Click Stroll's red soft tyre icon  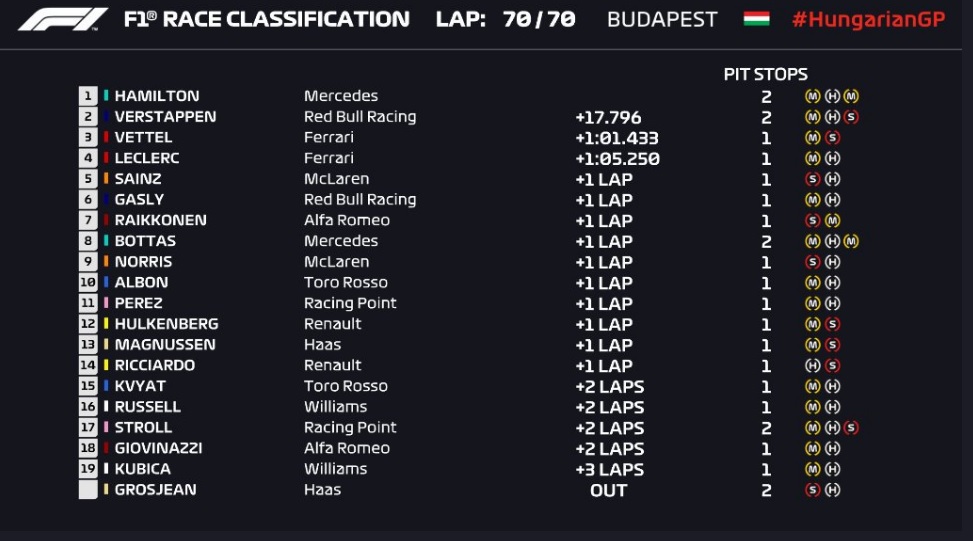pos(851,427)
